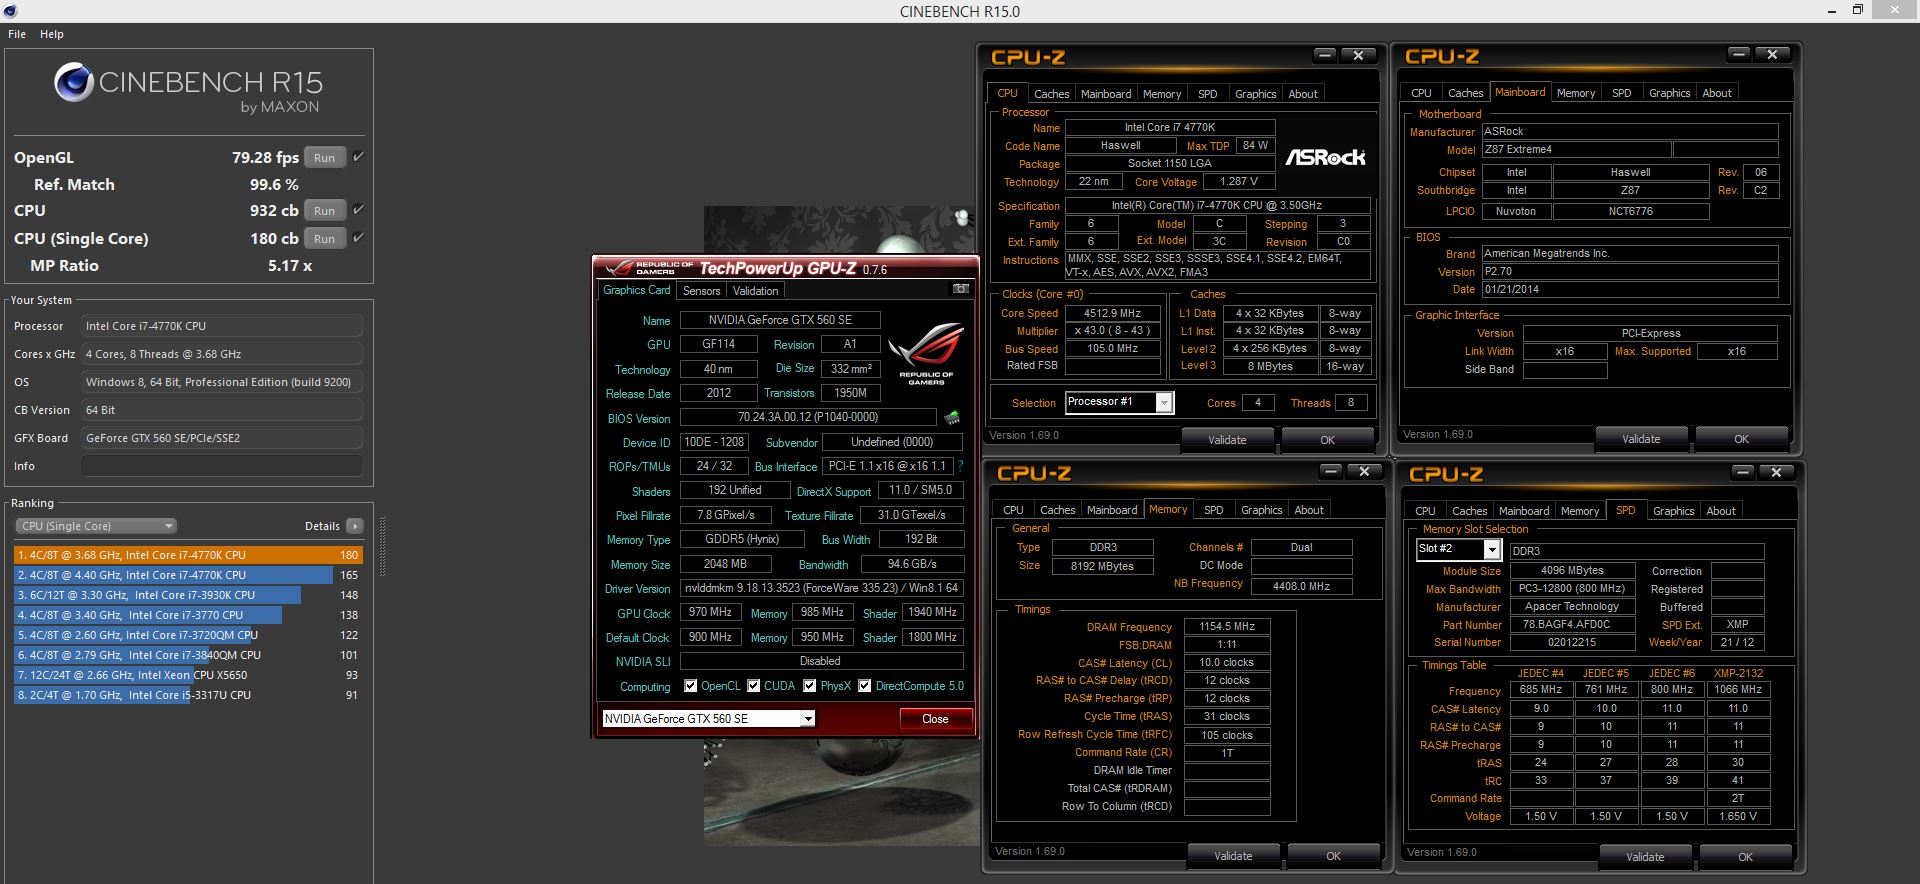Switch to GPU-Z Graphics Card tab
Screen dimensions: 1920x884
click(636, 290)
